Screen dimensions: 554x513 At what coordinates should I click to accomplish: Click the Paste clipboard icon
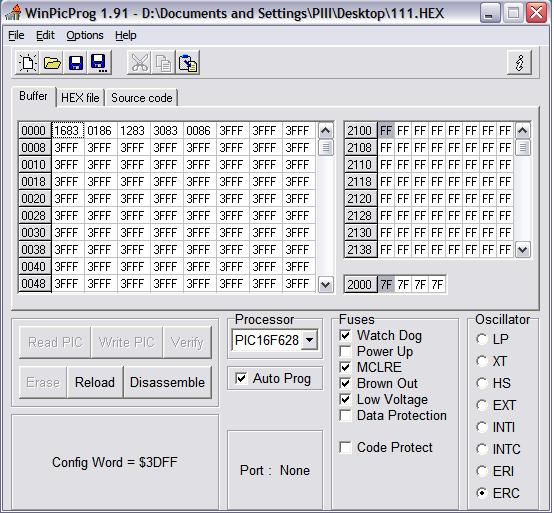(187, 63)
